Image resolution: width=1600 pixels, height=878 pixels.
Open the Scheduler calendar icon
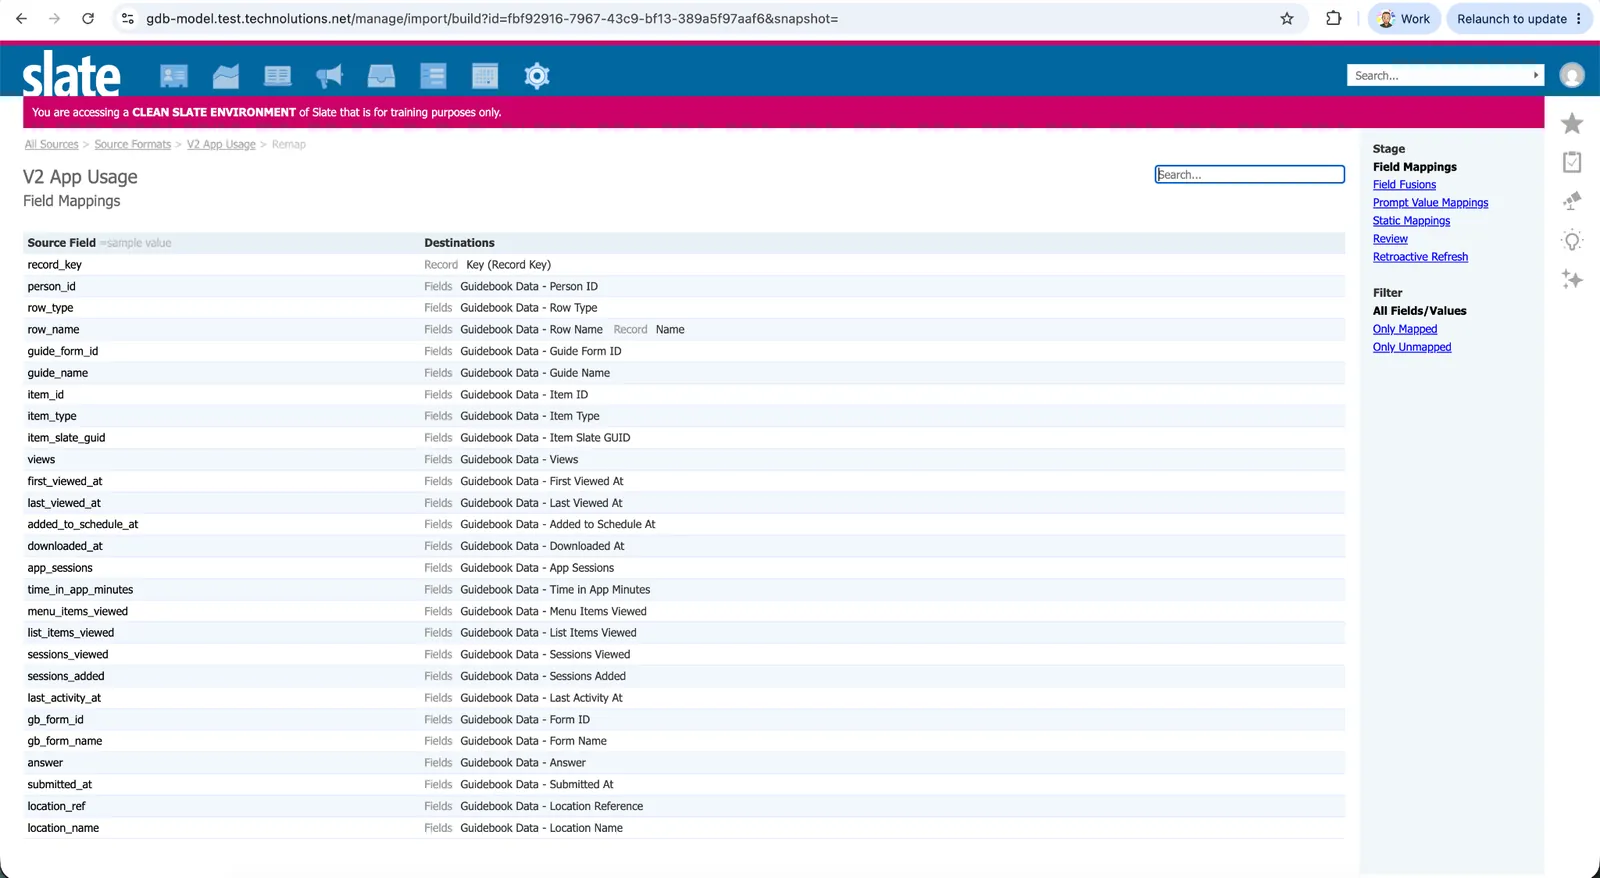(485, 76)
